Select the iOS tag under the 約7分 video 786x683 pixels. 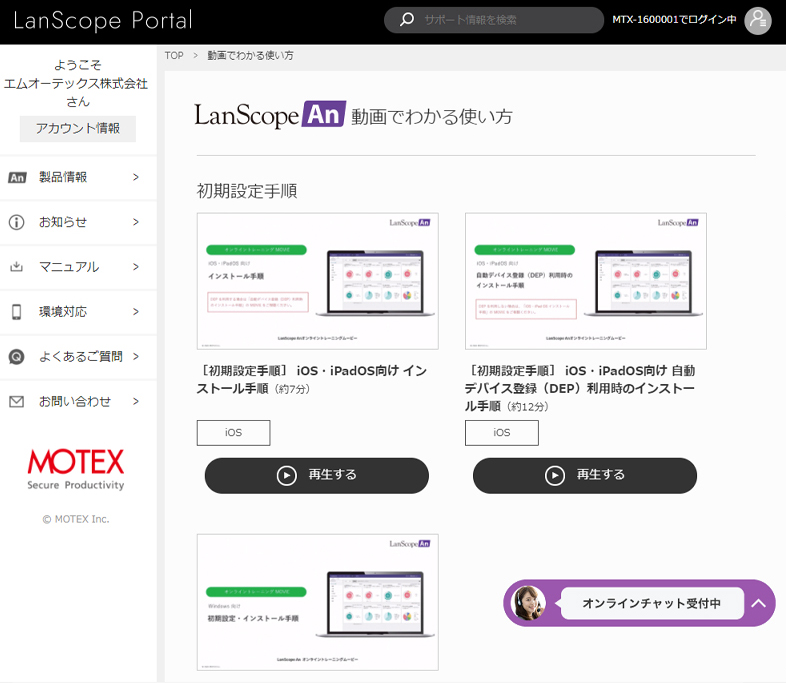[234, 433]
